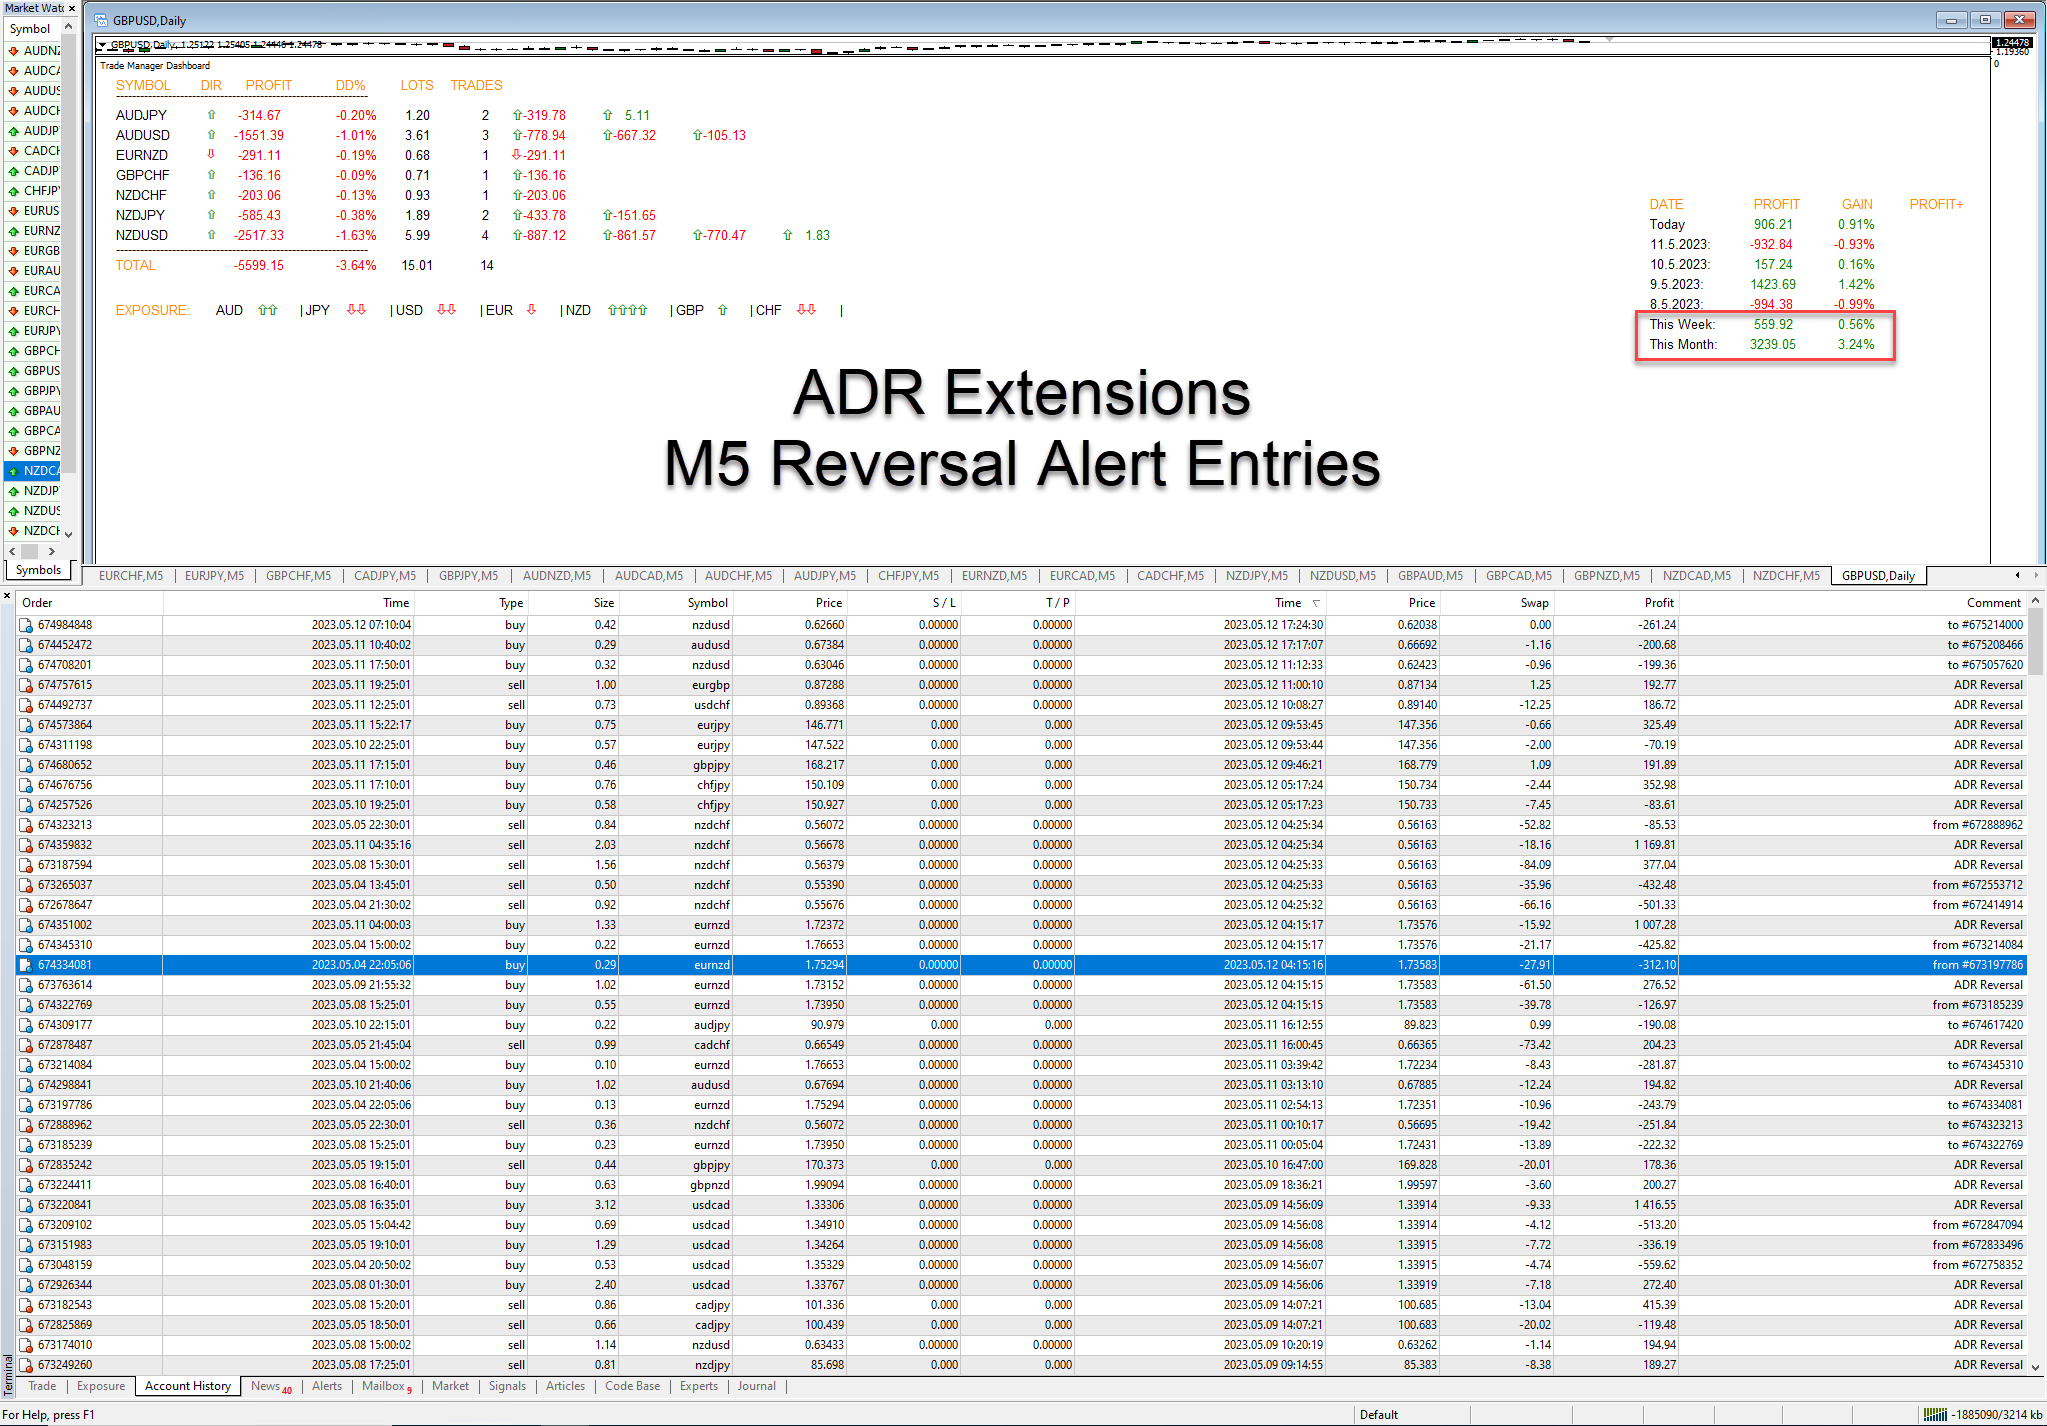Open the Mailbox tab in Terminal
Viewport: 2047px width, 1426px height.
(386, 1386)
